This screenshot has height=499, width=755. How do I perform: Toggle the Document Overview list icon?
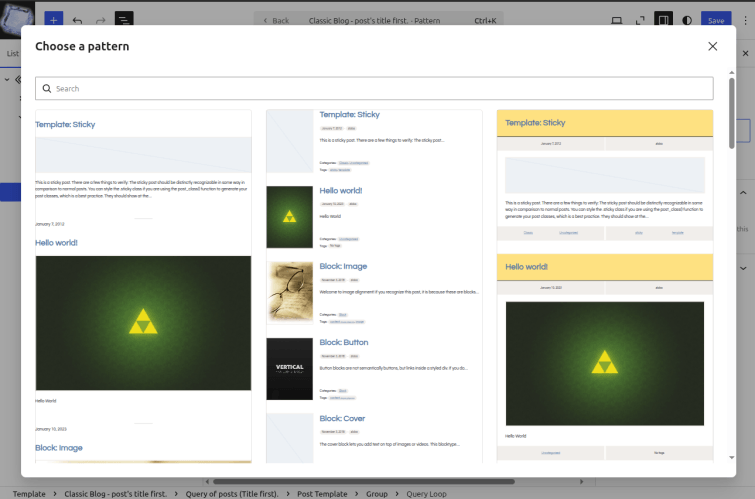coord(124,20)
